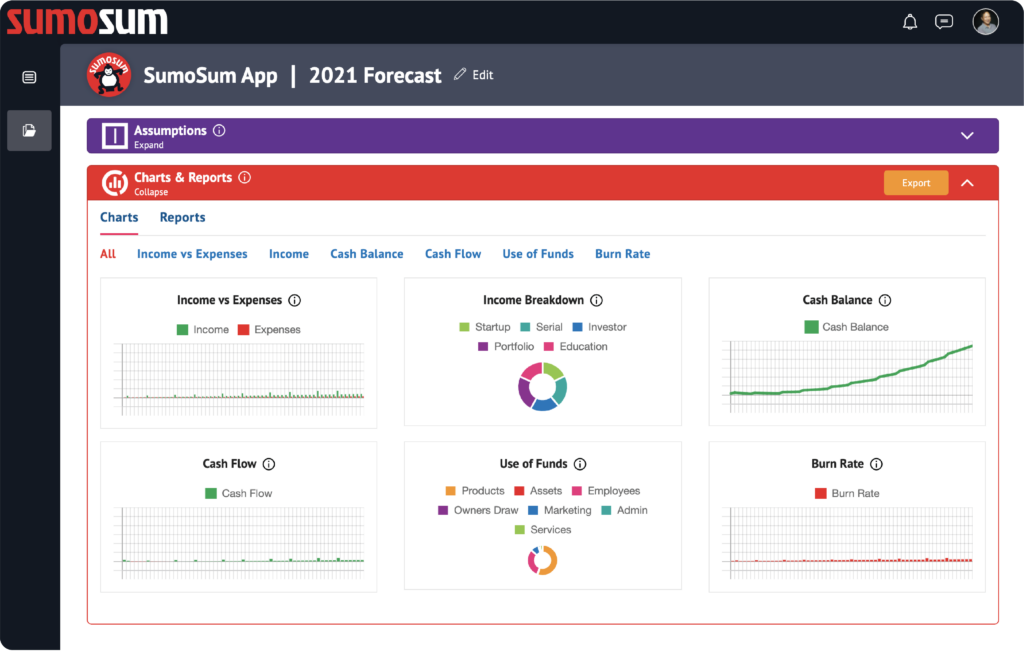Image resolution: width=1024 pixels, height=651 pixels.
Task: Toggle the Cash Flow legend item
Action: click(238, 494)
